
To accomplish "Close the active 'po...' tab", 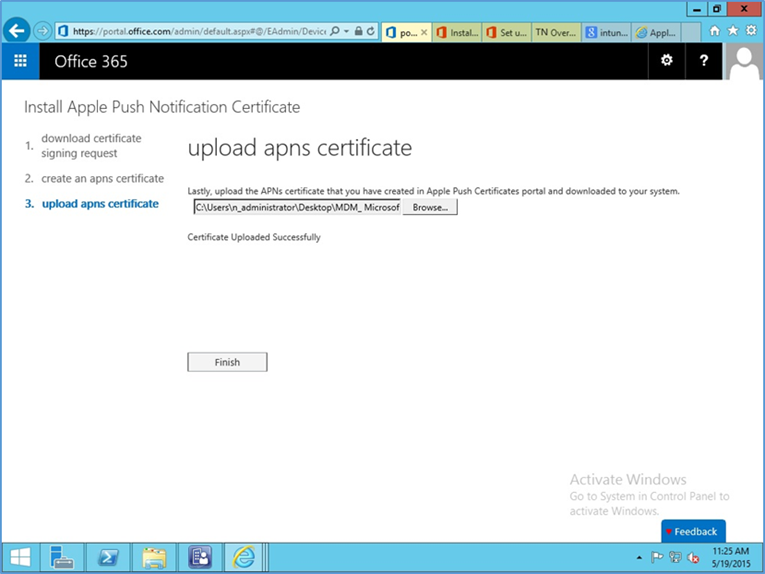I will (424, 33).
